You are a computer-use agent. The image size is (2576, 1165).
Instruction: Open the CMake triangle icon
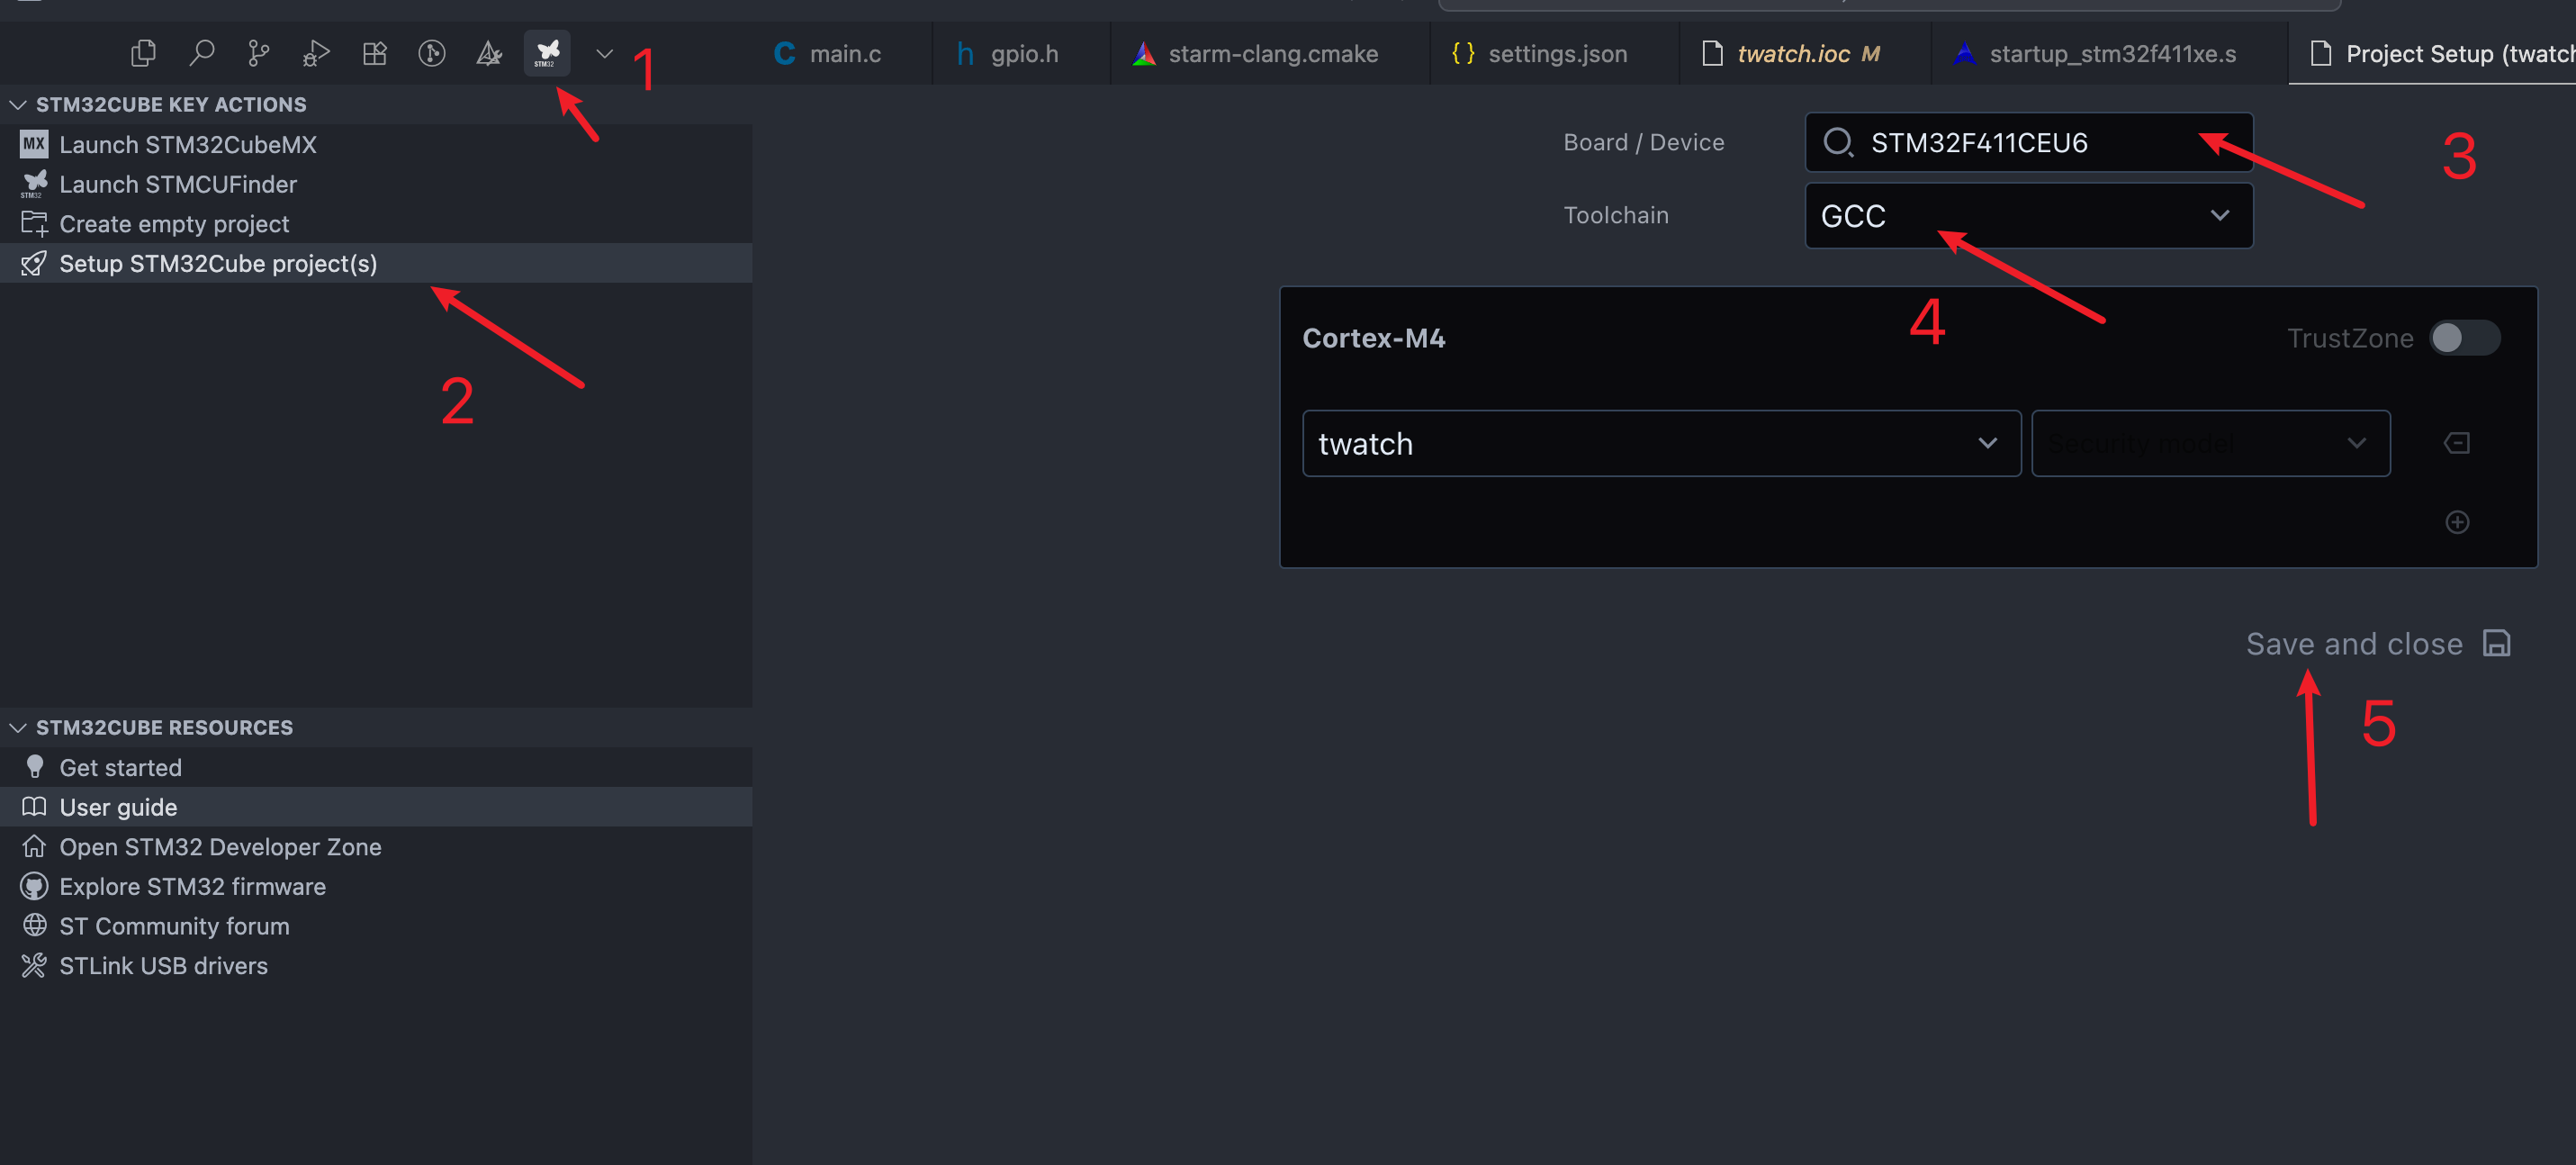pos(489,53)
